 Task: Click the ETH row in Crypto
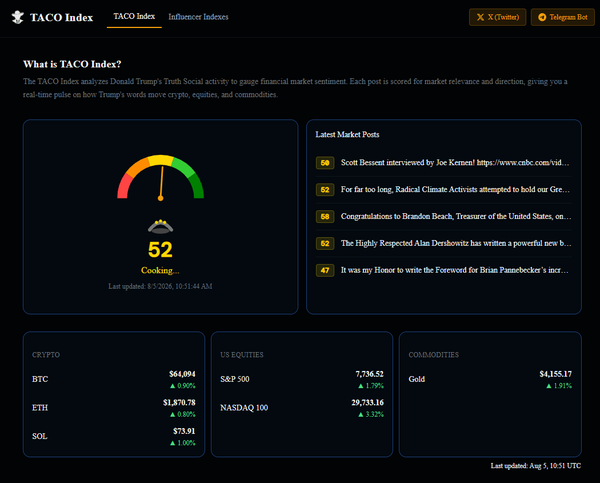click(114, 408)
